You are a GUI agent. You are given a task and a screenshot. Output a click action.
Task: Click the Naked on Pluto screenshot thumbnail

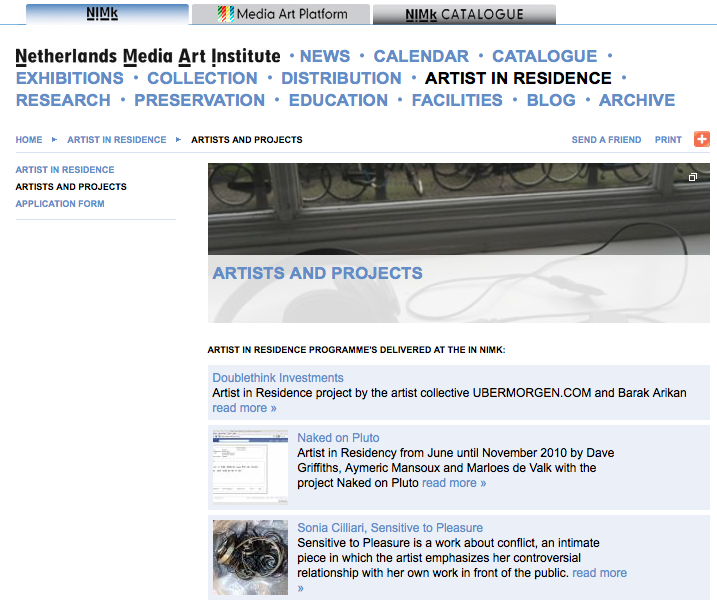[x=250, y=467]
